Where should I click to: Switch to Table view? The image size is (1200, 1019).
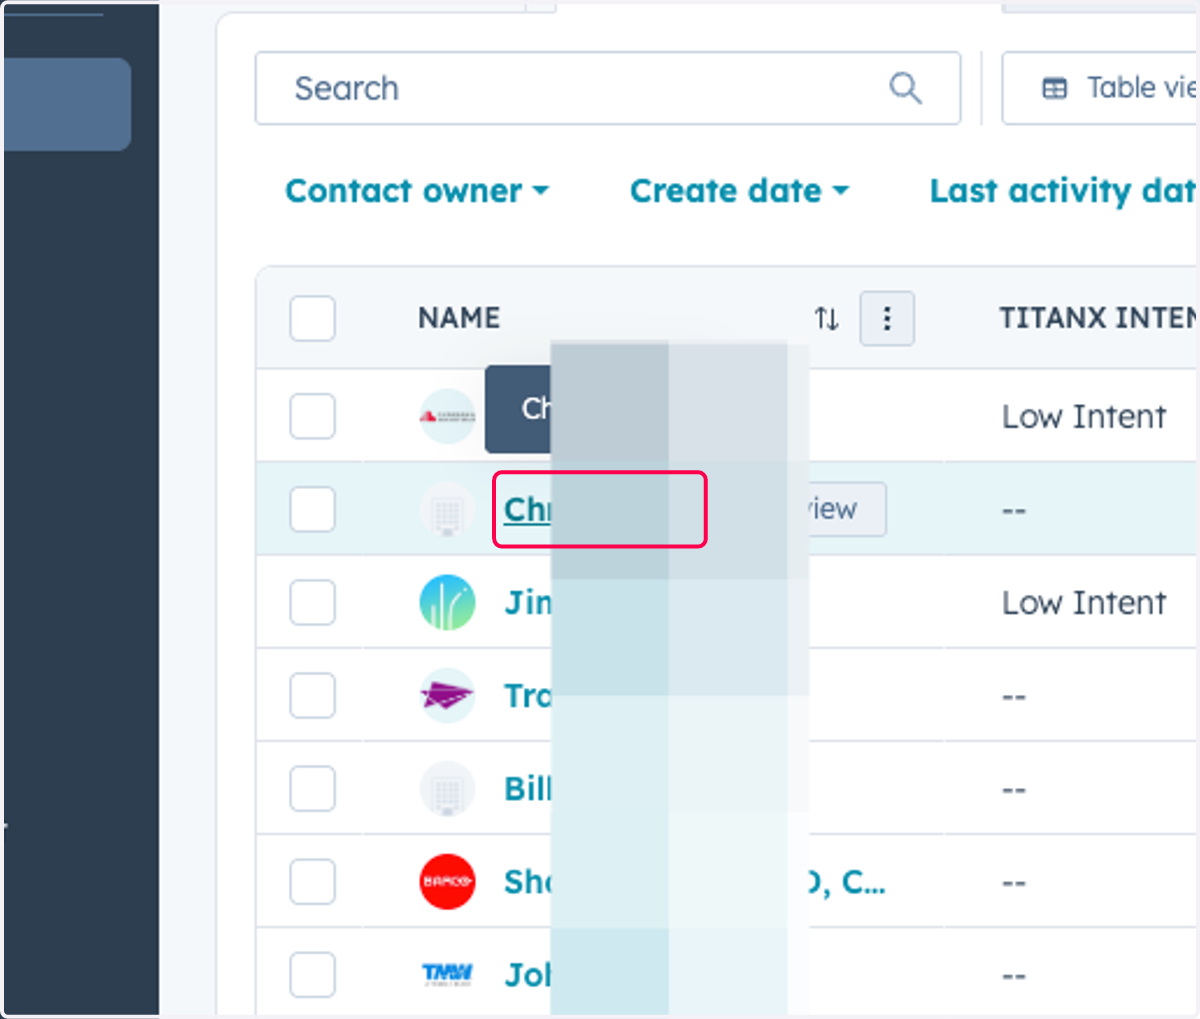(1101, 88)
